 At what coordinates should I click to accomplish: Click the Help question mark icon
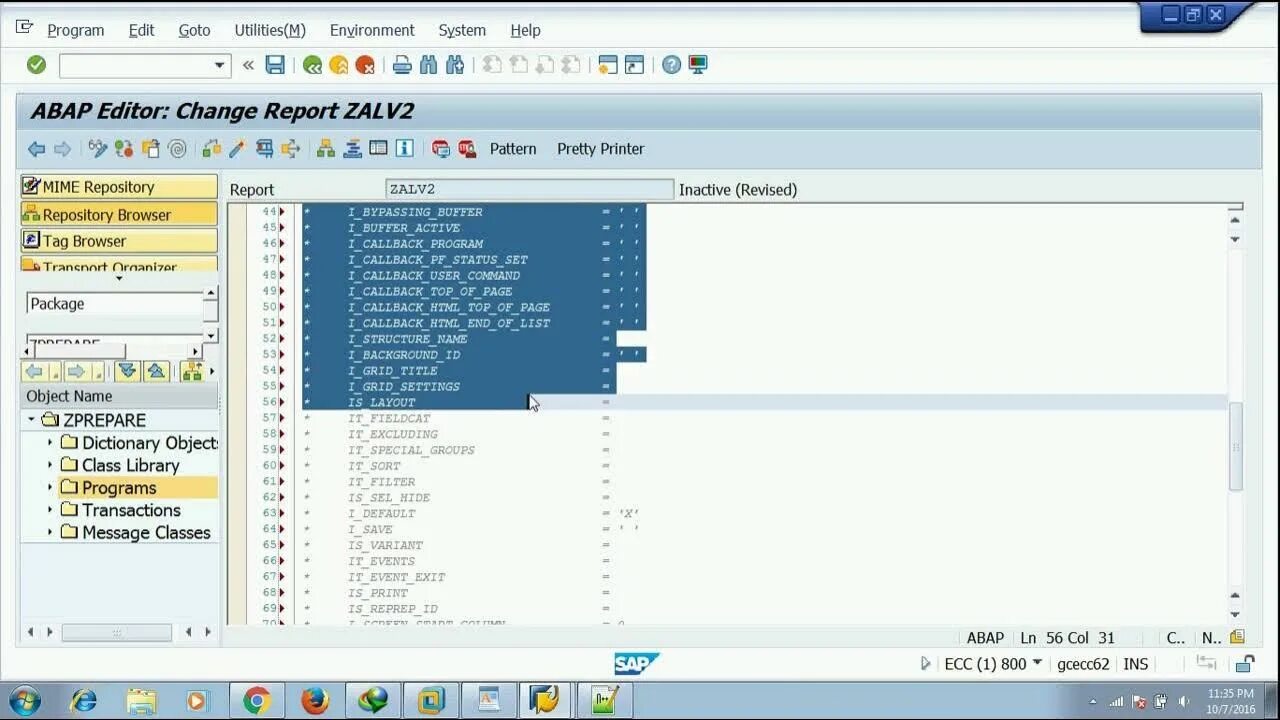(x=671, y=65)
